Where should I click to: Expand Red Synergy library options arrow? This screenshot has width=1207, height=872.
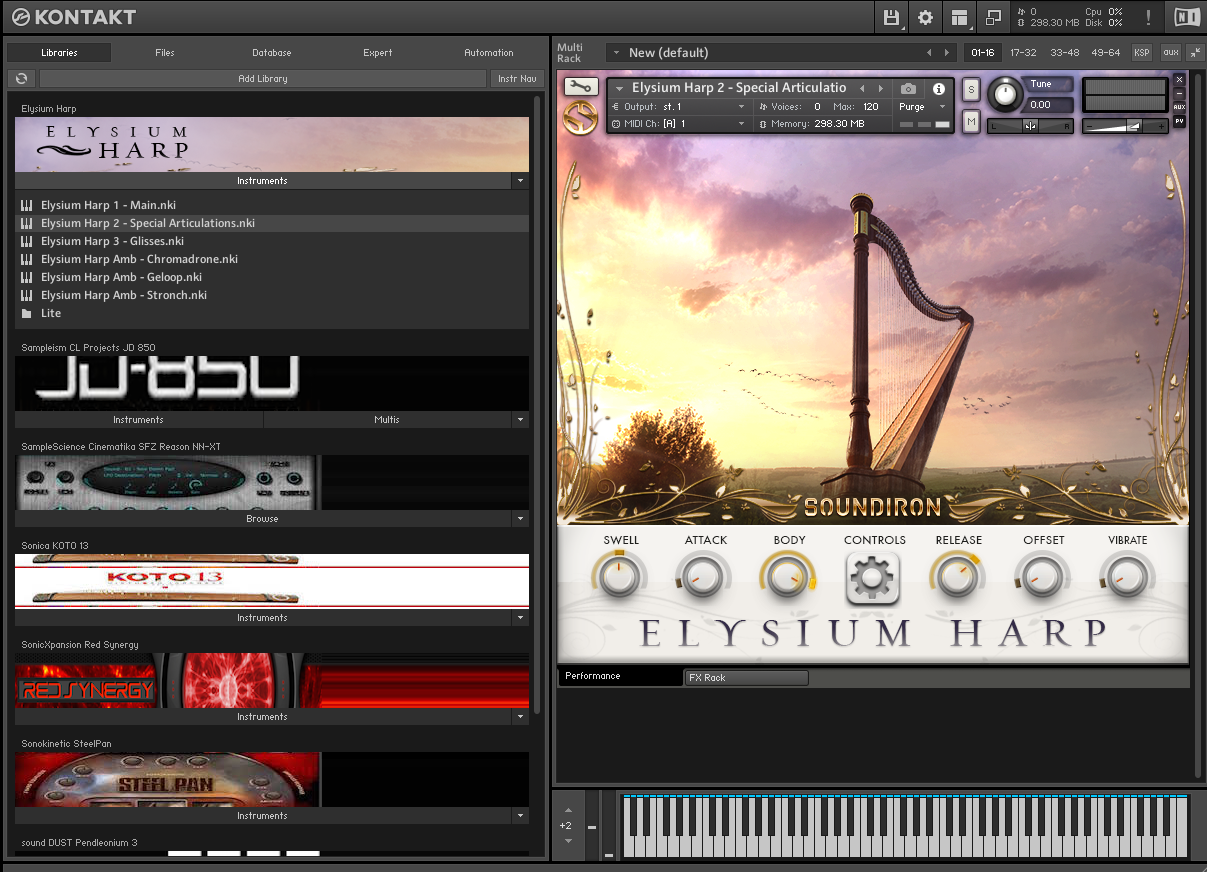[520, 717]
